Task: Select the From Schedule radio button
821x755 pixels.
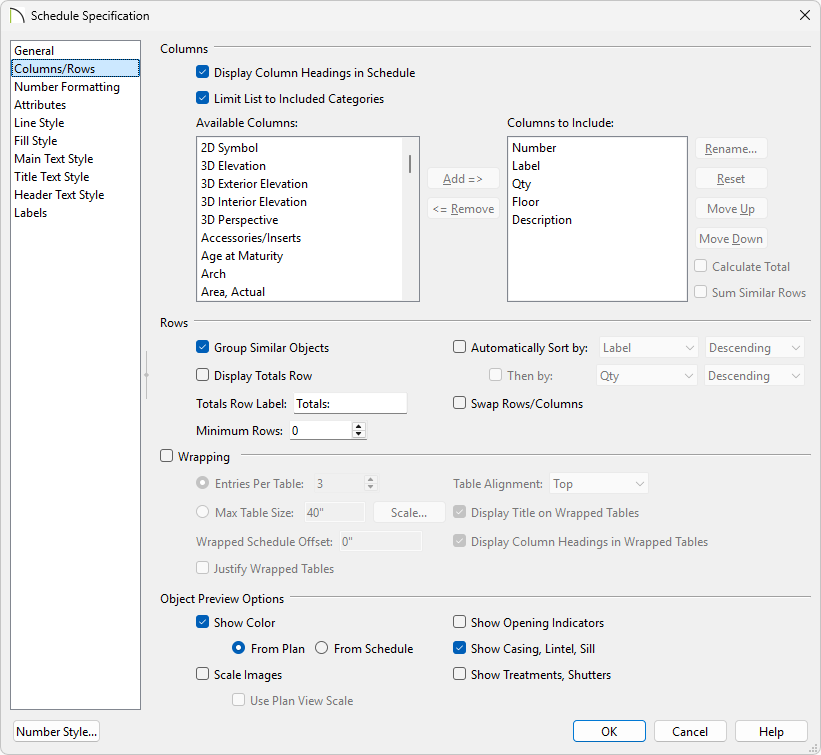Action: (x=323, y=648)
